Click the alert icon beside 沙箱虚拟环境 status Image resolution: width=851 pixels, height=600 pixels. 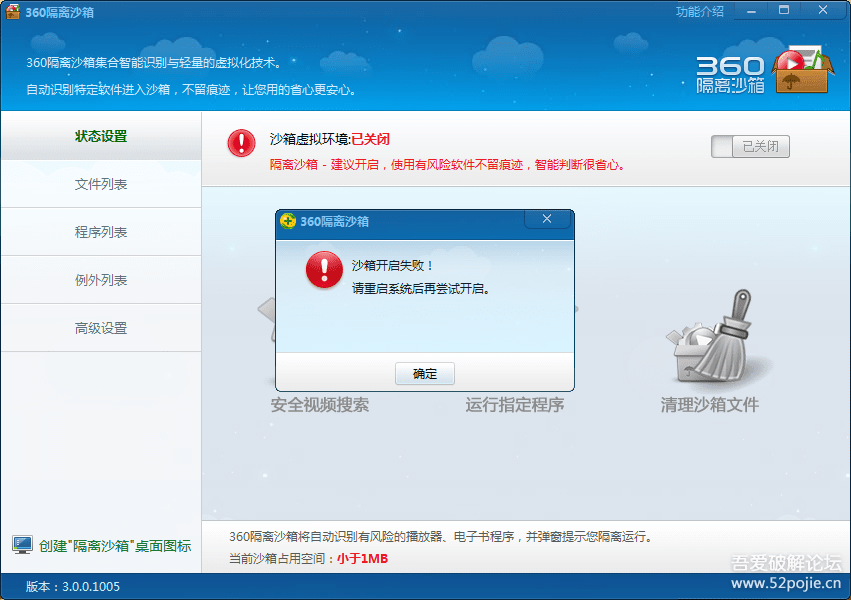pyautogui.click(x=240, y=142)
